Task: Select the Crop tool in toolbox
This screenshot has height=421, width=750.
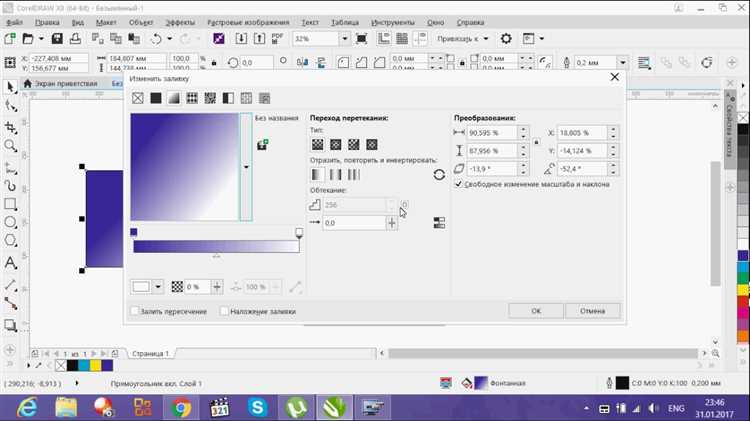Action: pos(11,127)
